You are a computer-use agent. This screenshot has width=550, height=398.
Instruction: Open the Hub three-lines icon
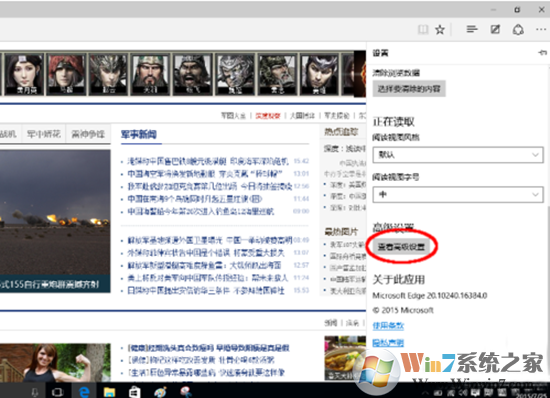(472, 29)
